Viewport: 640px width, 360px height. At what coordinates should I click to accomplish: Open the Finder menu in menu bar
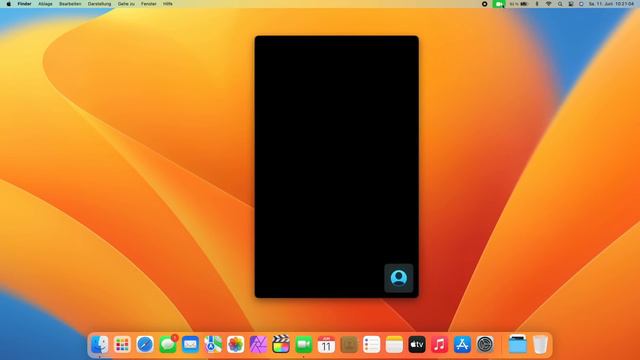pyautogui.click(x=24, y=4)
